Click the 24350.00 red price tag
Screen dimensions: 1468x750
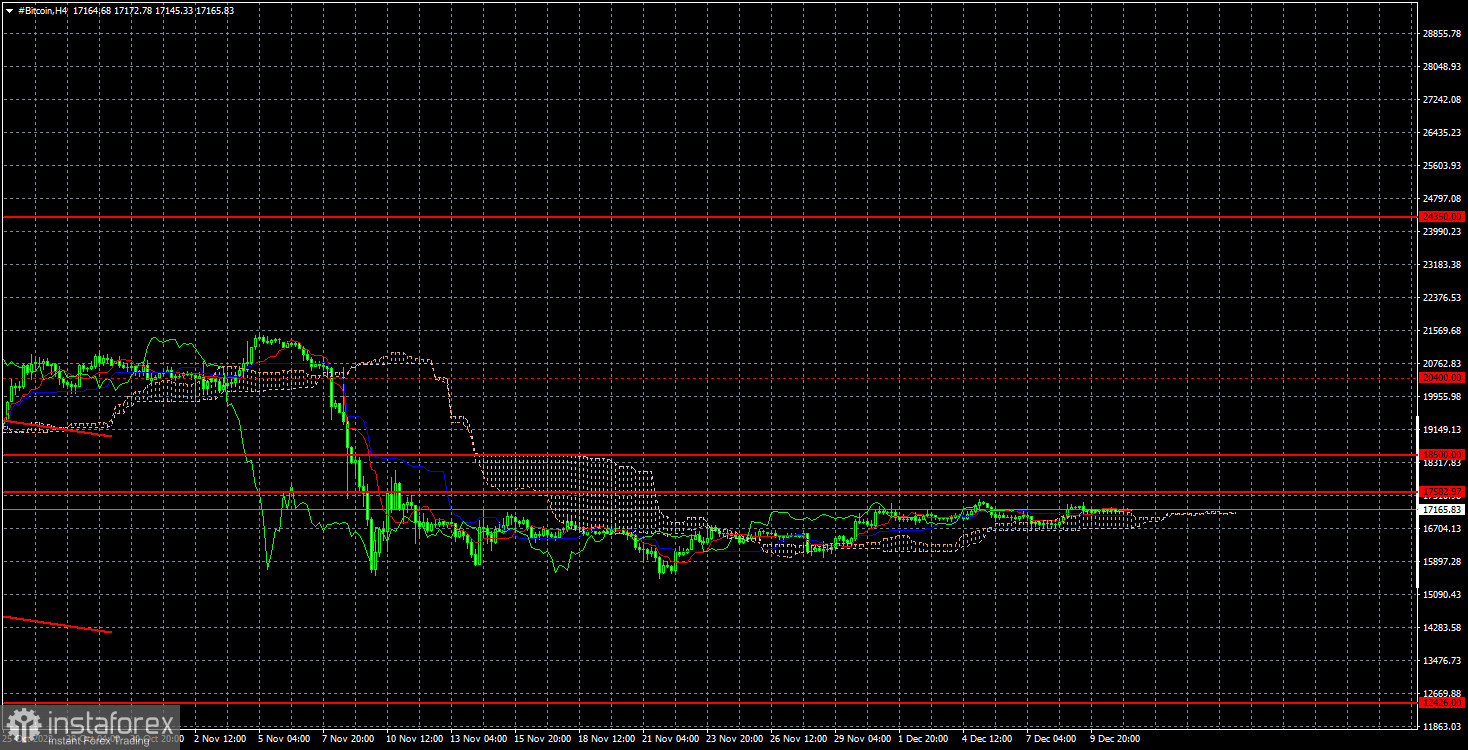click(1442, 216)
